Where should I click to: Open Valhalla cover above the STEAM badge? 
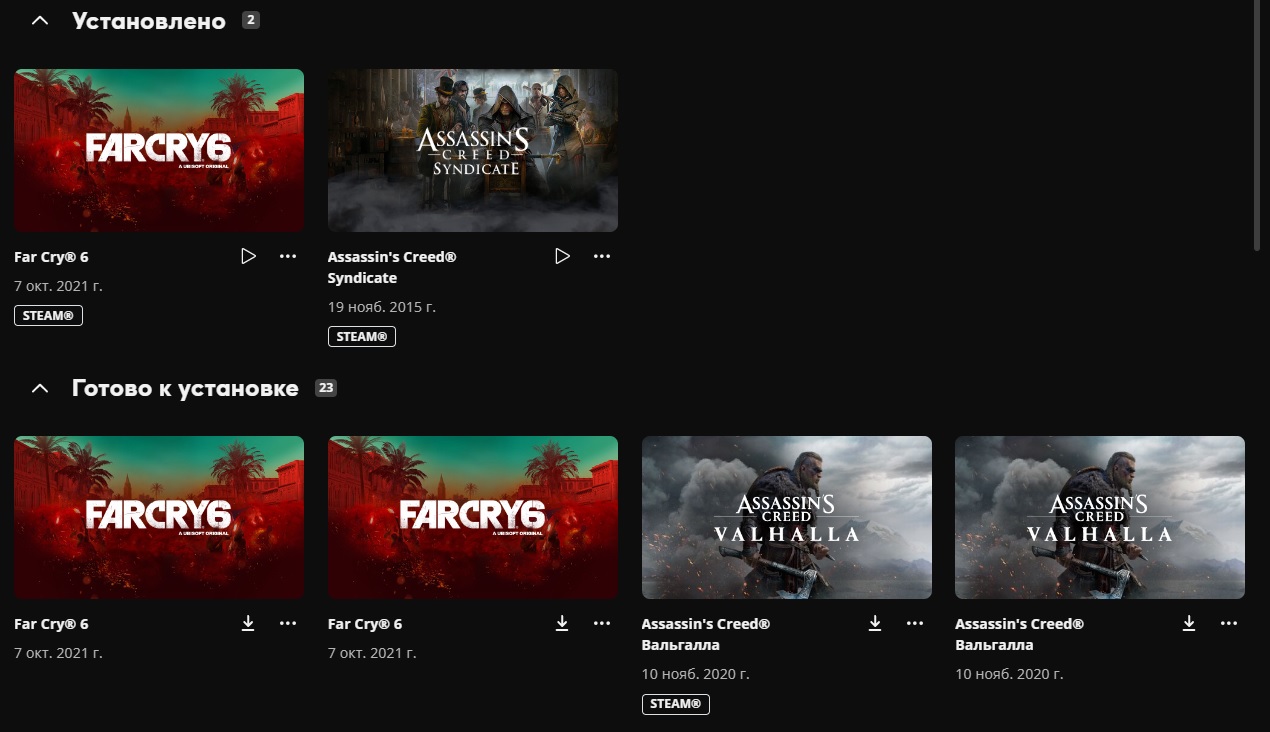[x=787, y=517]
